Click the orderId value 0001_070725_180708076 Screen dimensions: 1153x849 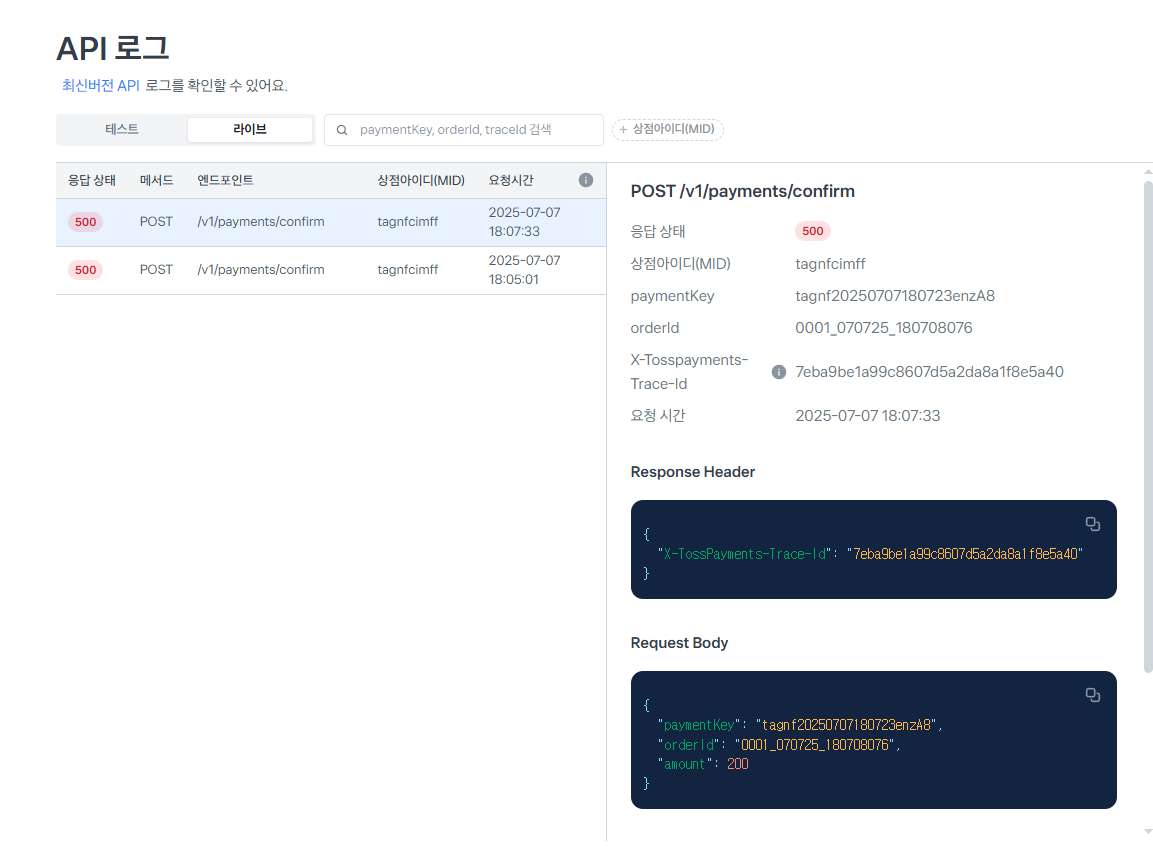tap(884, 328)
